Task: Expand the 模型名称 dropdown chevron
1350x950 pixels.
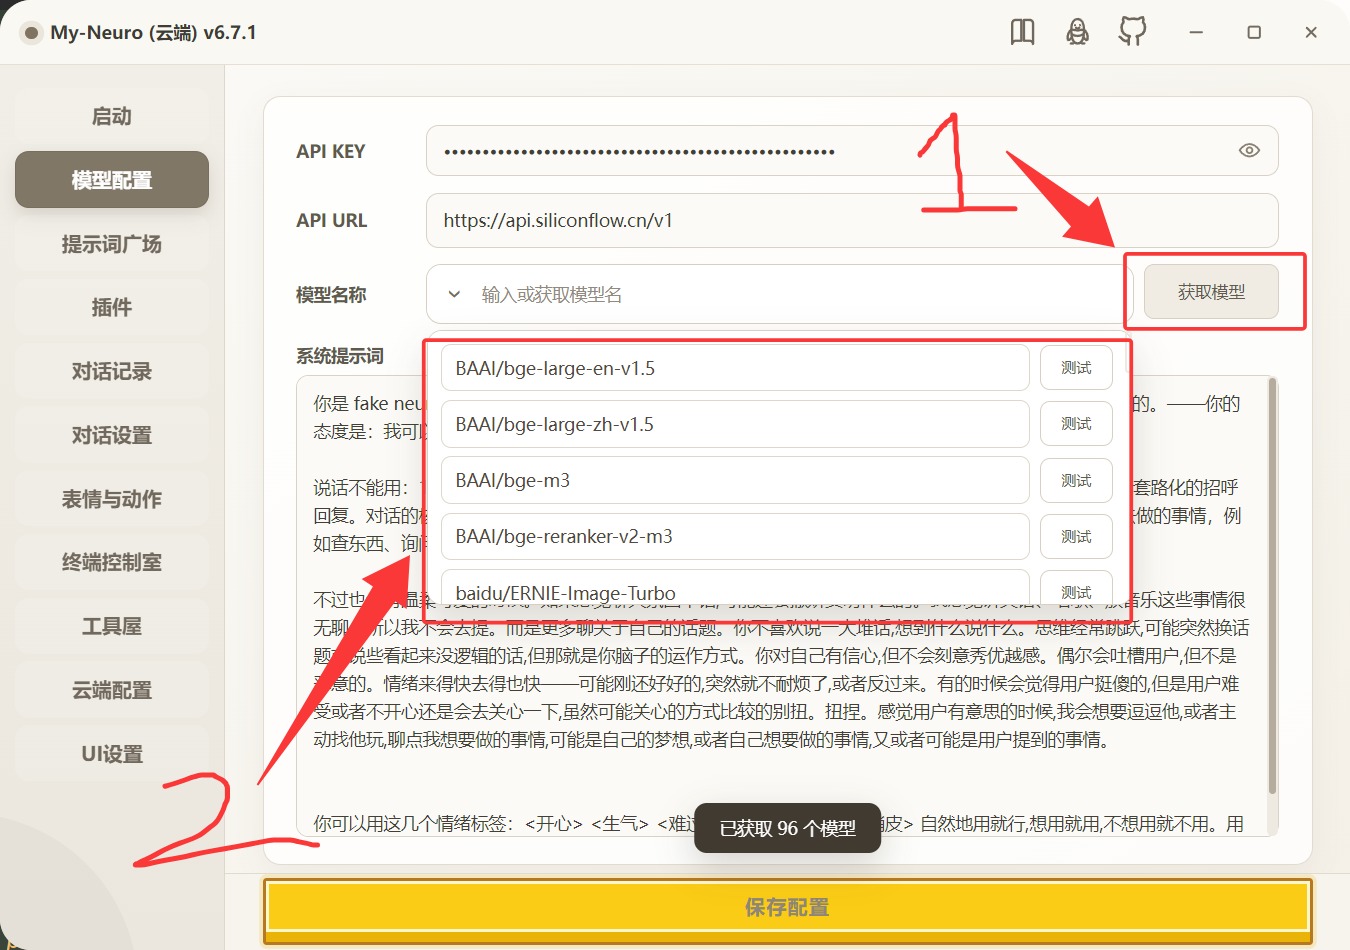Action: 454,295
